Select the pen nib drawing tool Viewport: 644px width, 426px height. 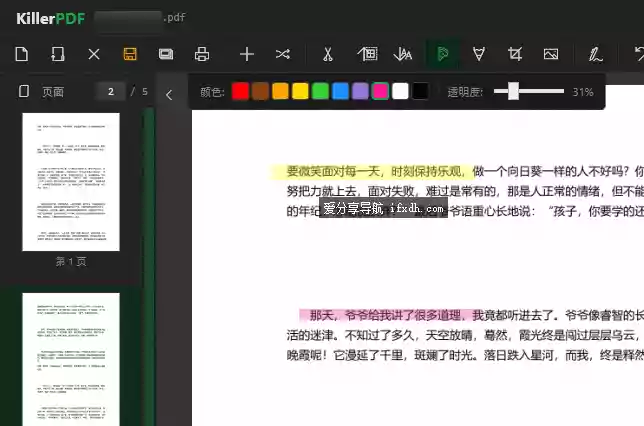[479, 54]
